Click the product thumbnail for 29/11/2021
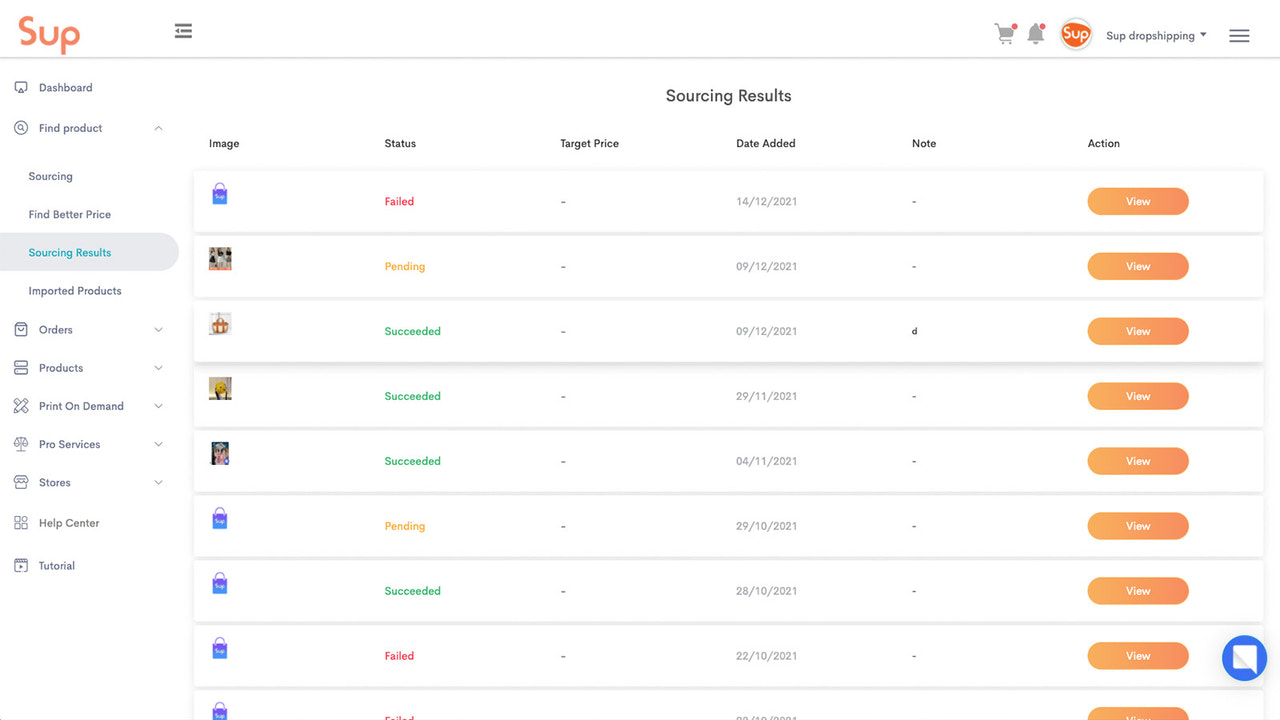This screenshot has width=1280, height=720. [x=220, y=389]
